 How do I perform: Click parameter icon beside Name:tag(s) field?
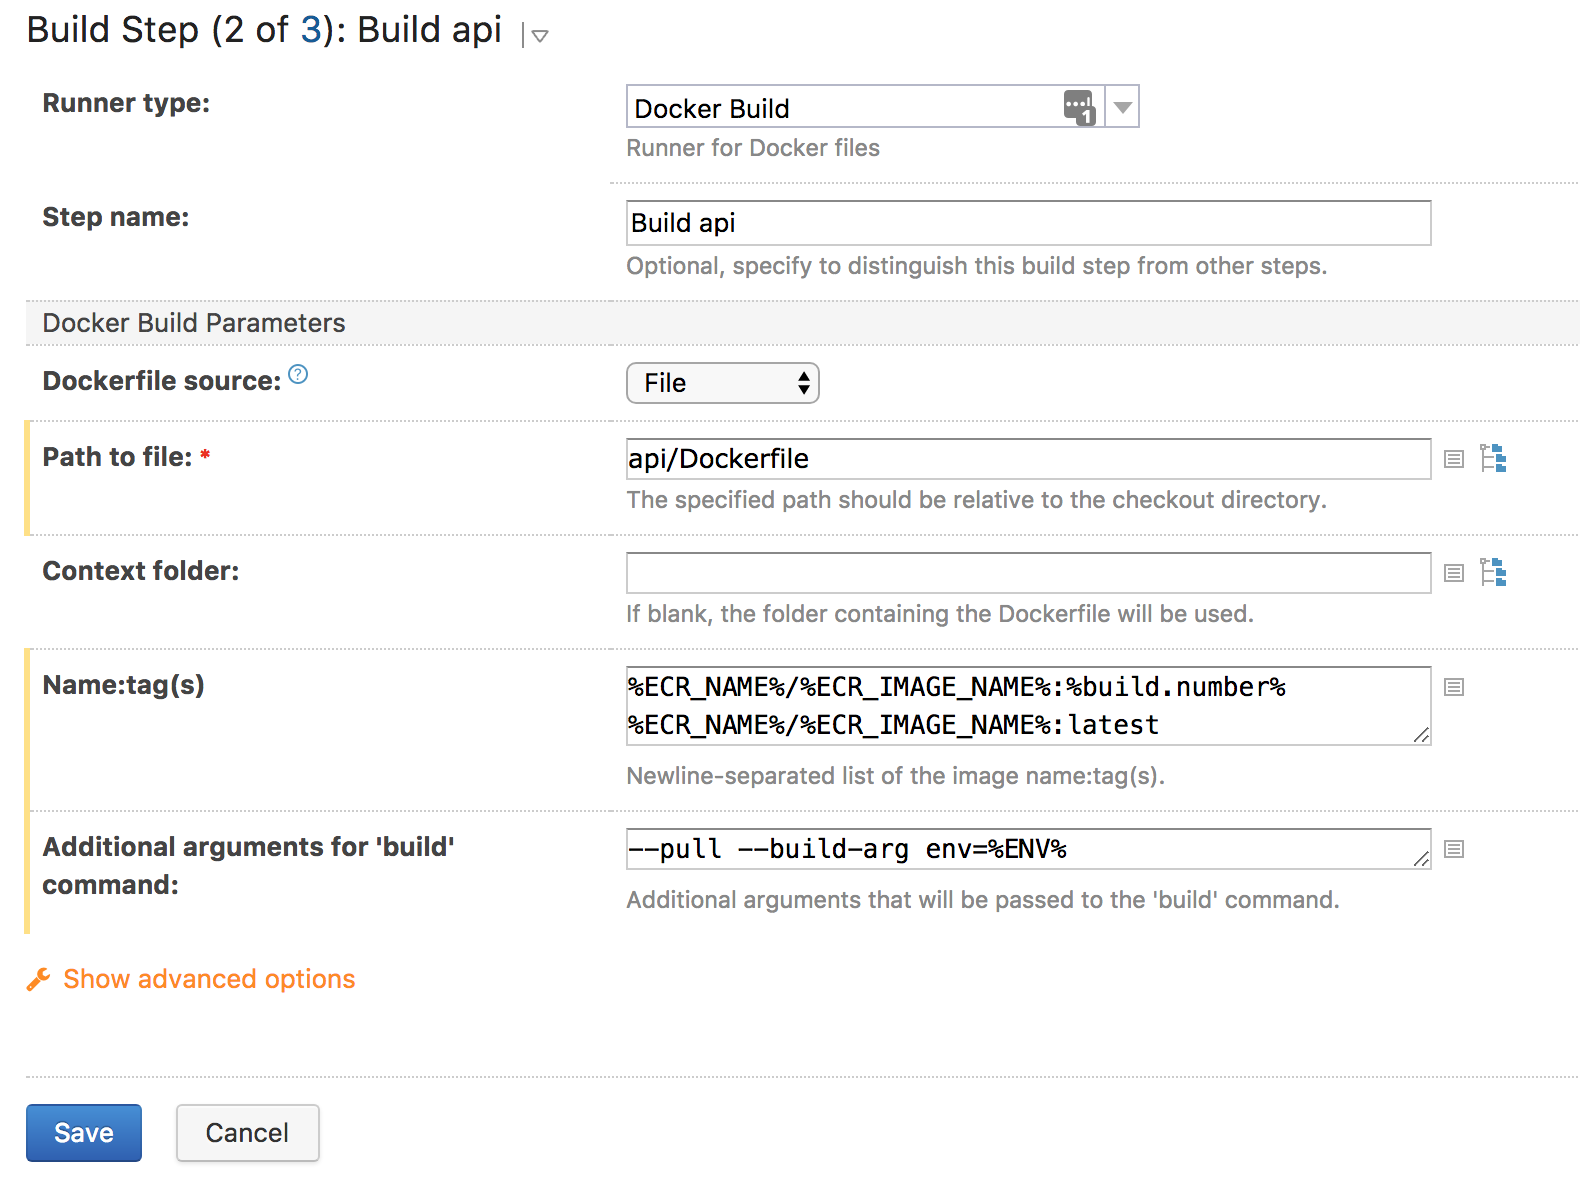click(x=1454, y=687)
